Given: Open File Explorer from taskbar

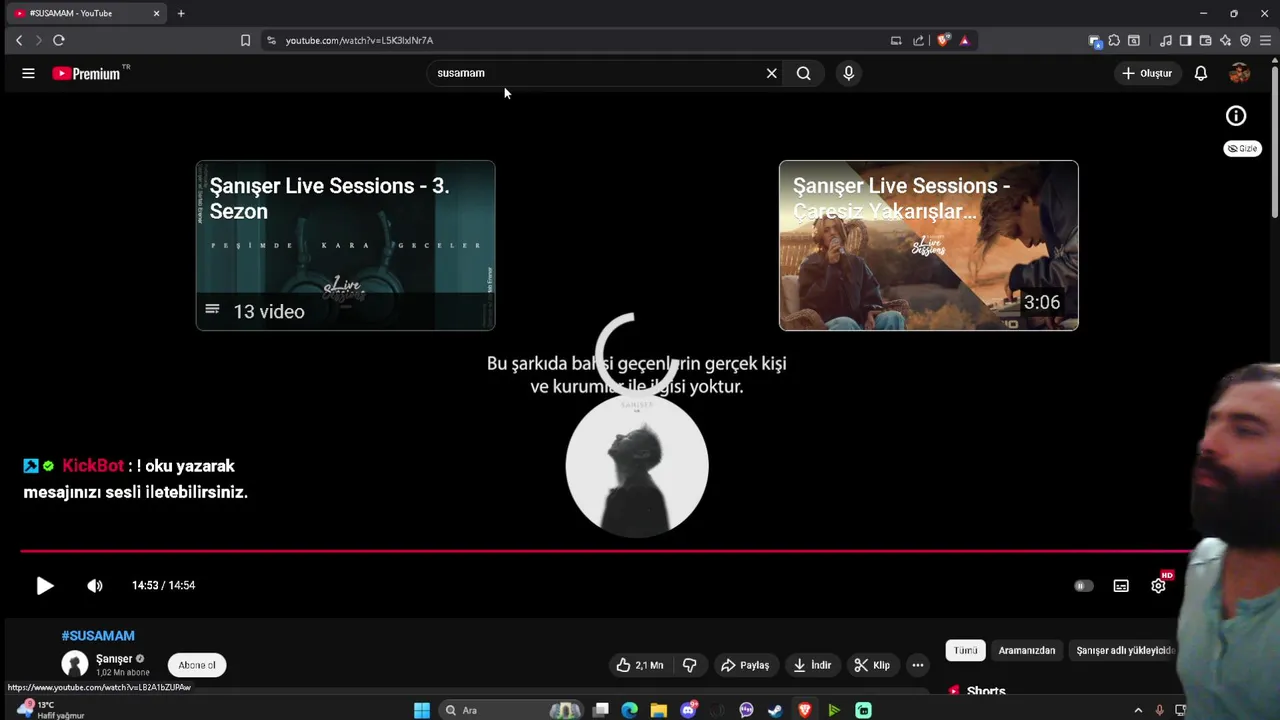Looking at the screenshot, I should 659,710.
